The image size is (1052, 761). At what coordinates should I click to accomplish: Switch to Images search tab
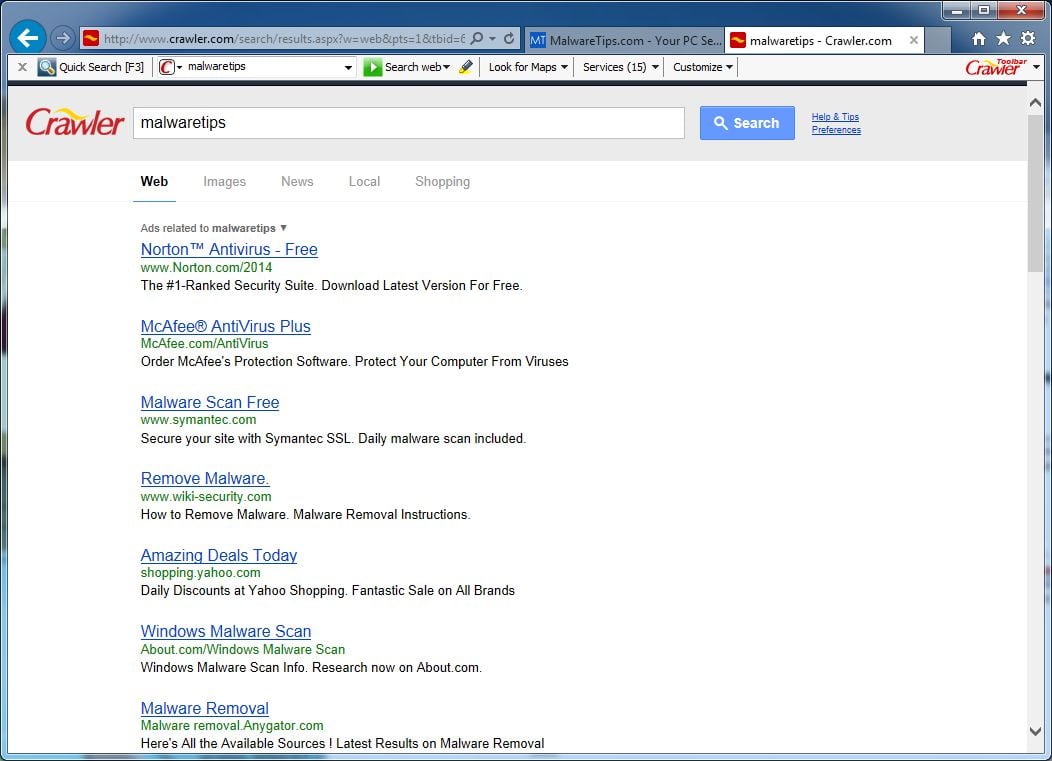[224, 181]
